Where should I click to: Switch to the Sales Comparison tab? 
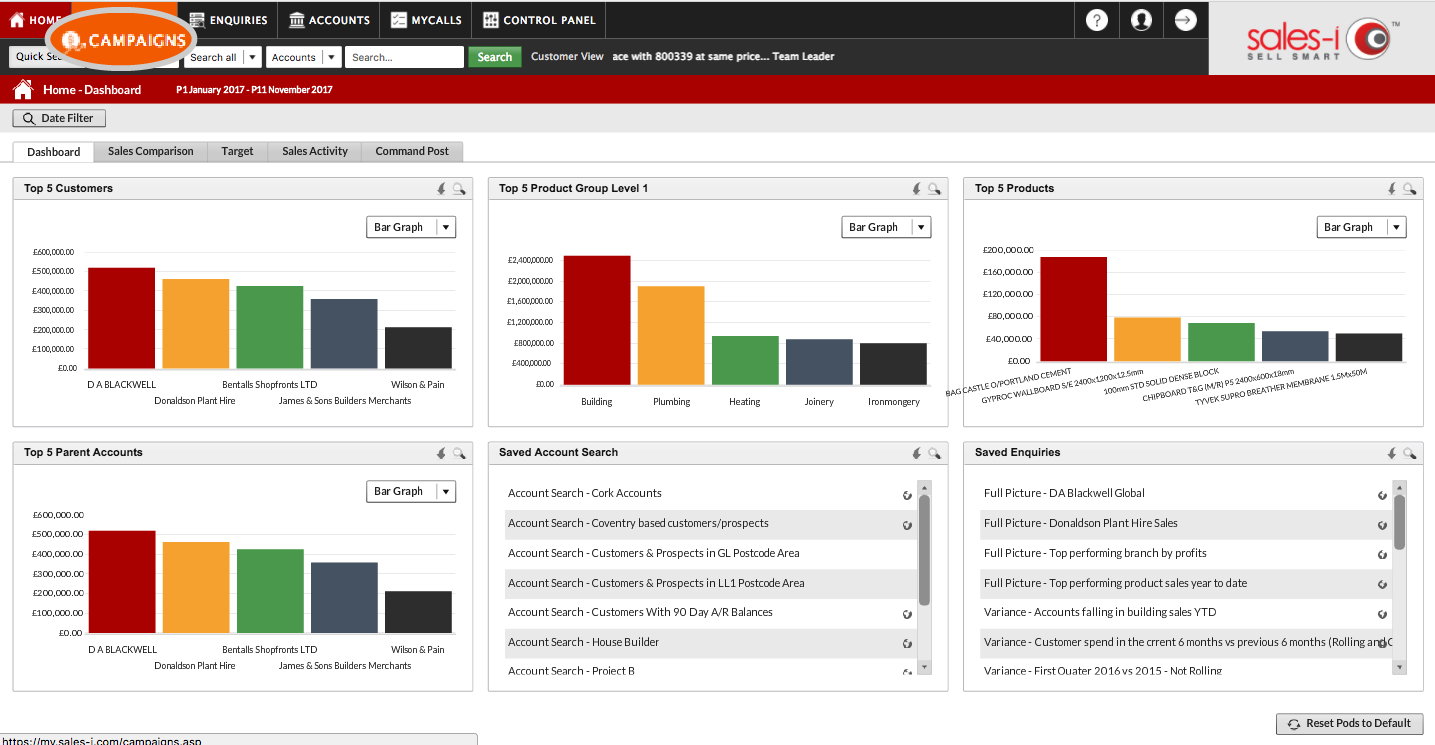(x=151, y=151)
